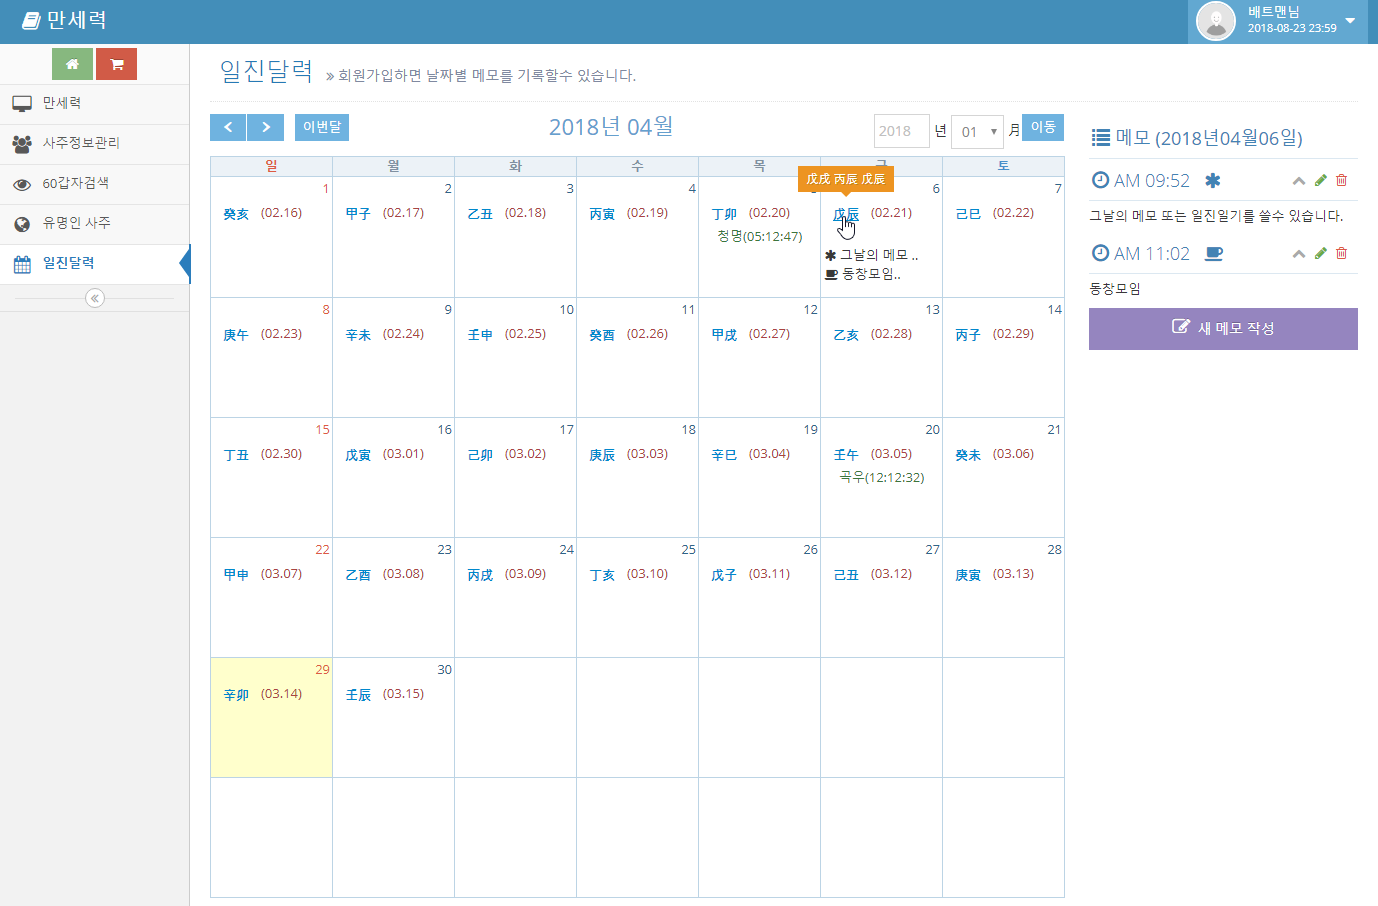Go to next month with right arrow

click(266, 127)
